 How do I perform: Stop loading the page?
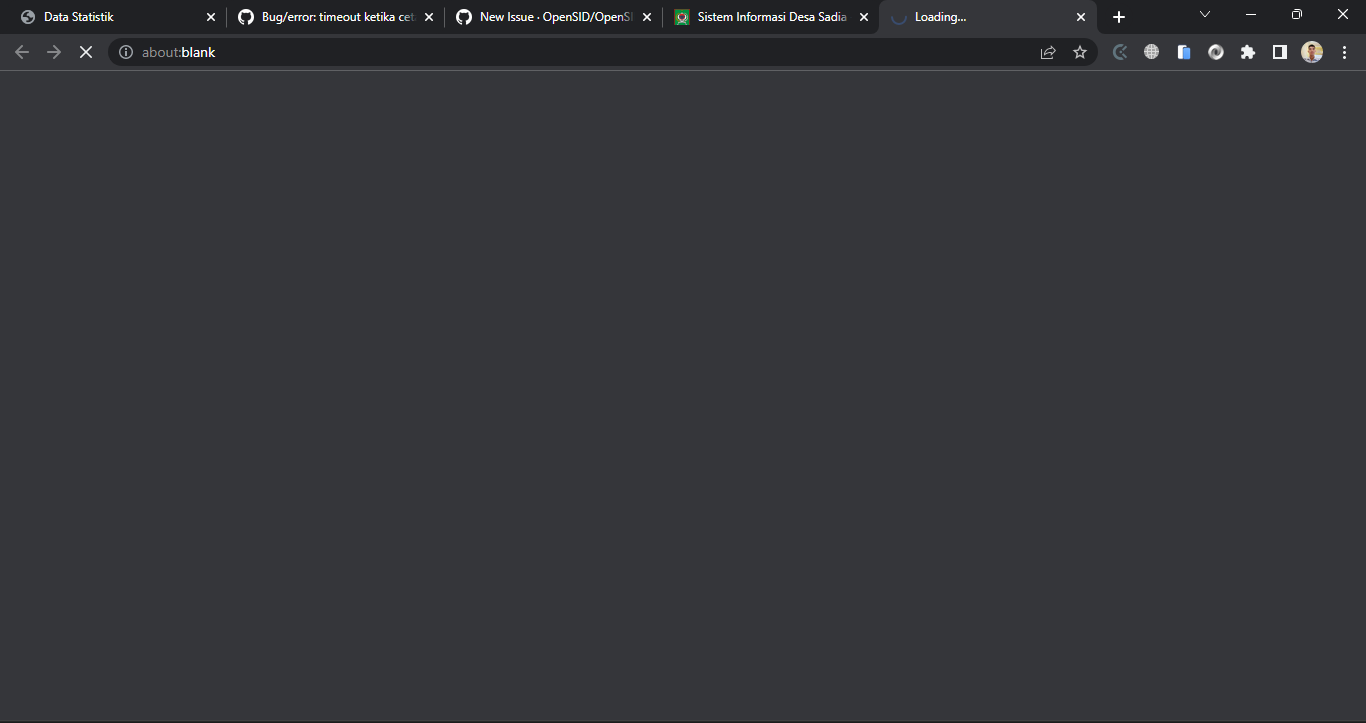pyautogui.click(x=86, y=52)
